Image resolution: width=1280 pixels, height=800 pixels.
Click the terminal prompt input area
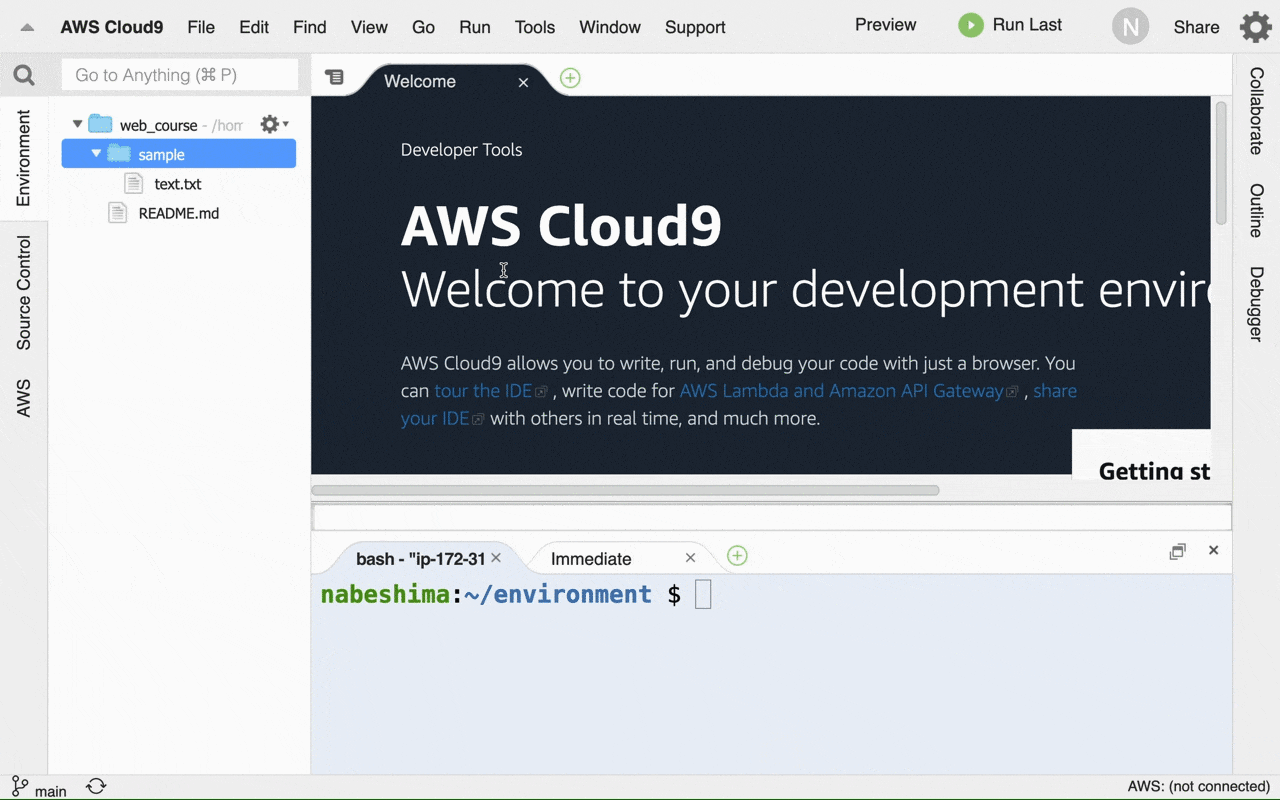point(703,594)
